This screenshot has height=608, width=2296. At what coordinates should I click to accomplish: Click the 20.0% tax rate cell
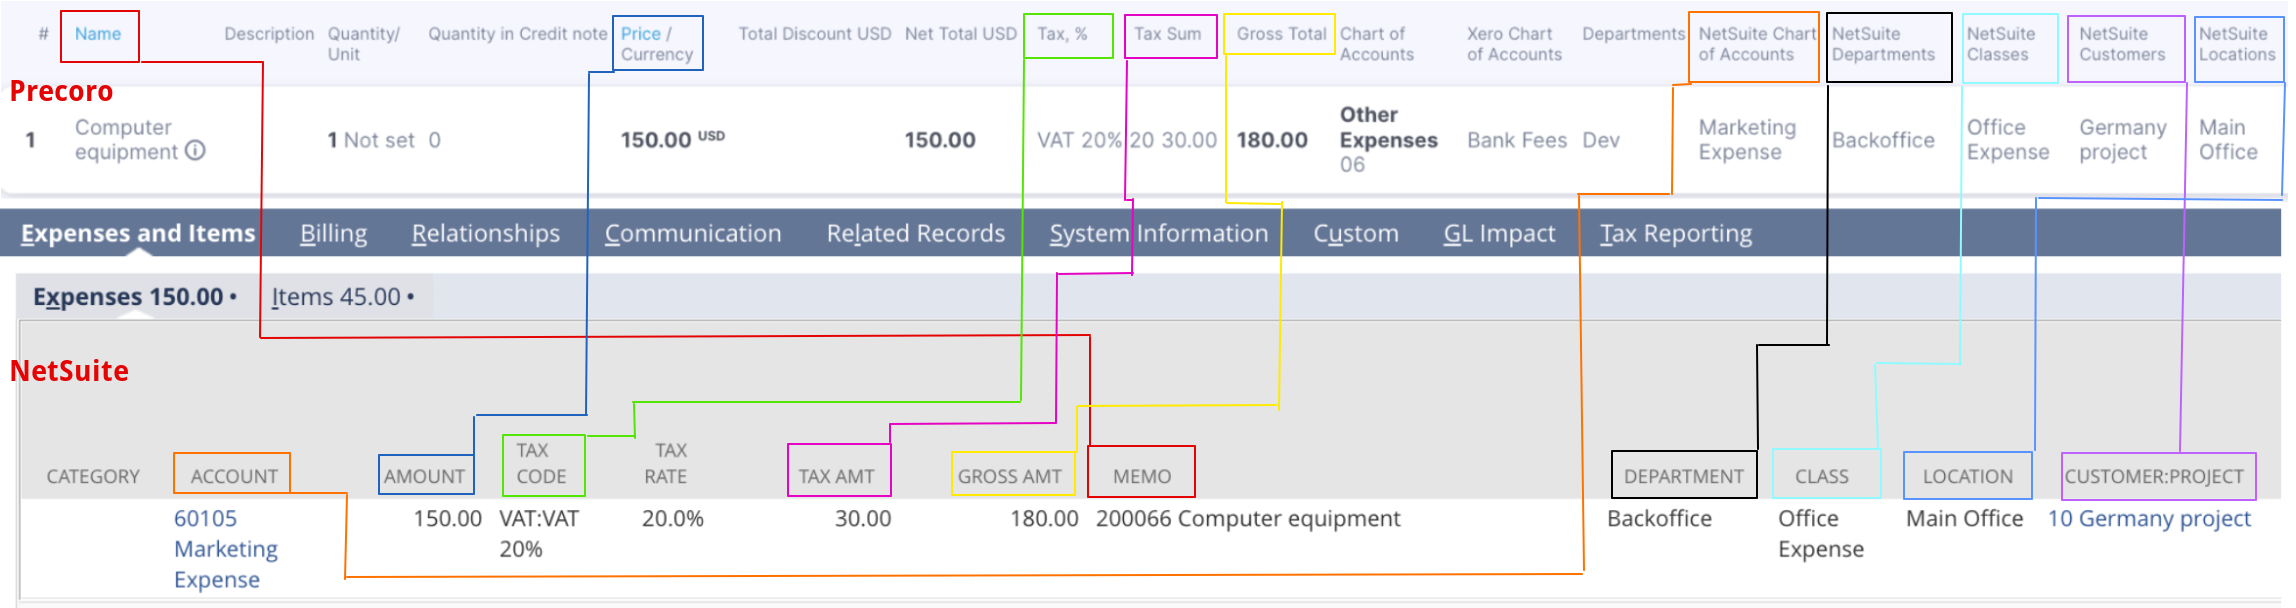click(673, 519)
